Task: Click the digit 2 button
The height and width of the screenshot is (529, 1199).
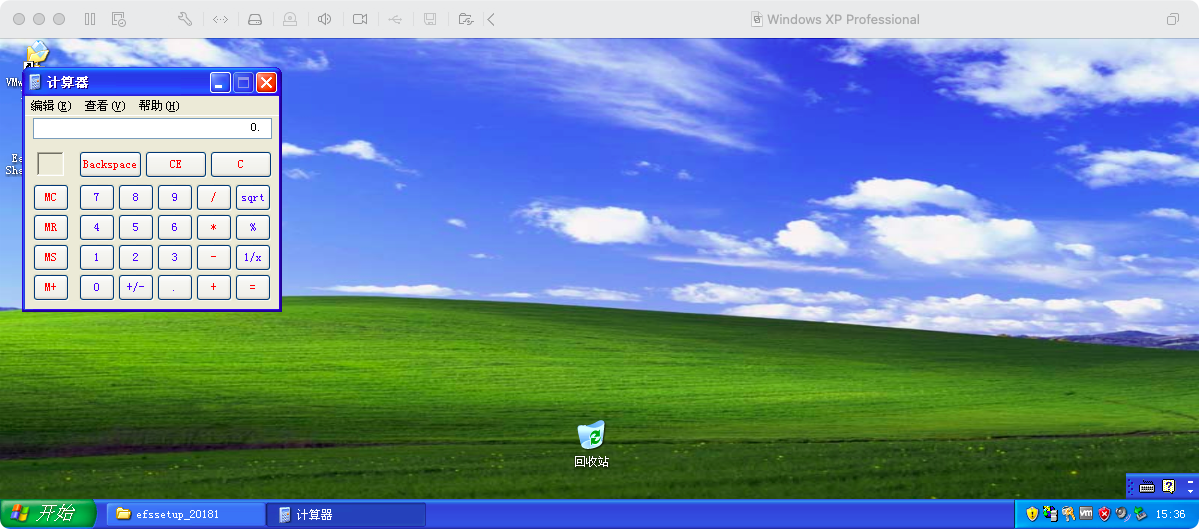Action: (136, 258)
